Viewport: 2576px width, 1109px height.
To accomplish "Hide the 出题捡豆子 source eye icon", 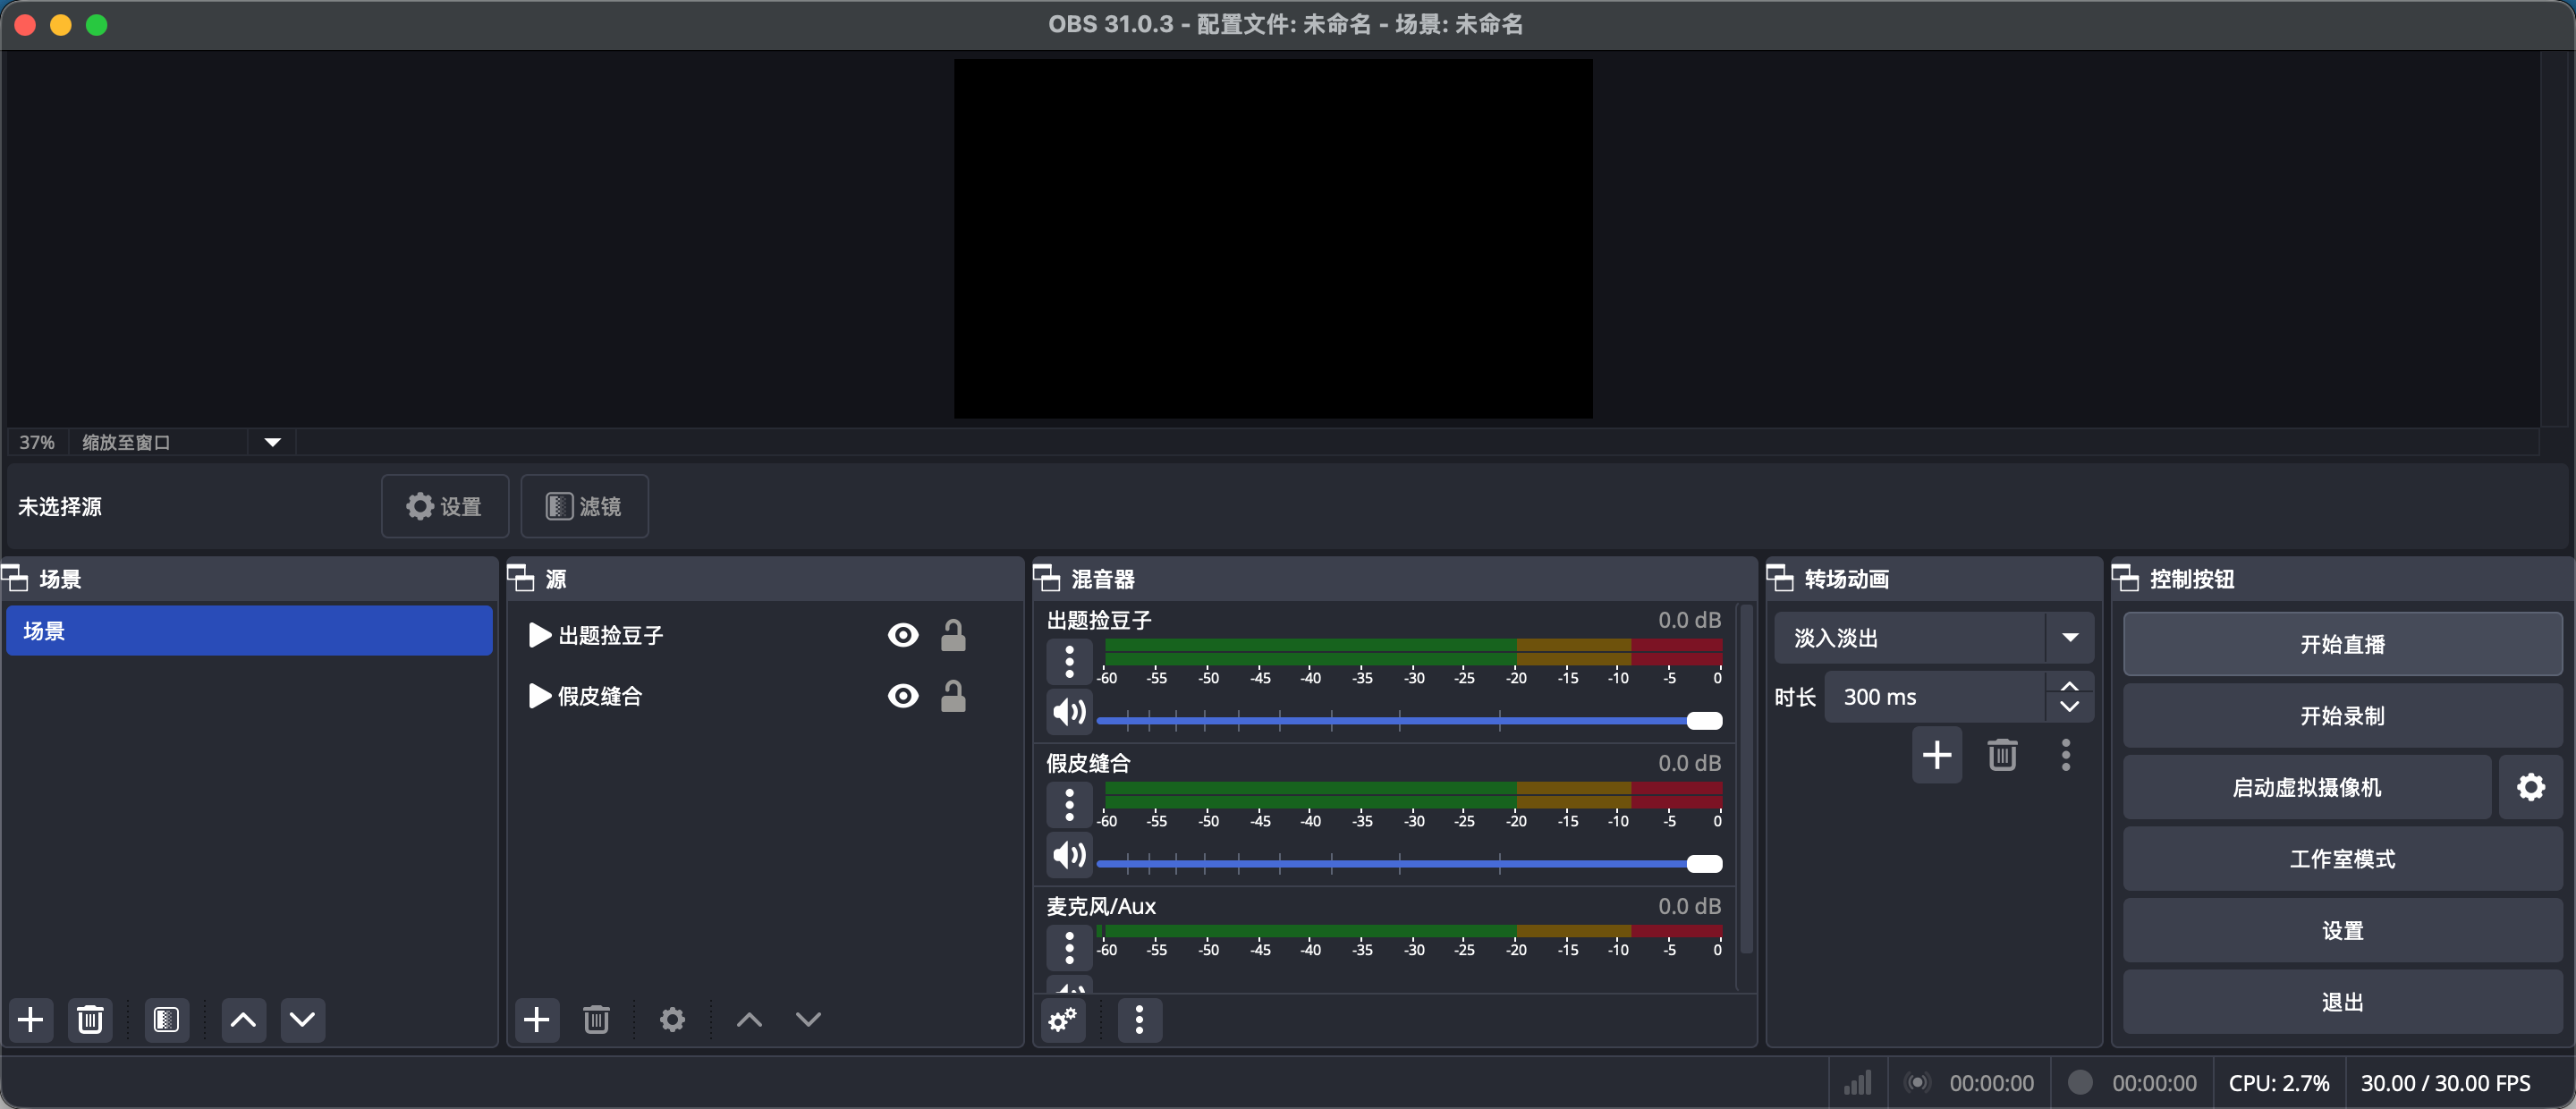I will click(902, 635).
